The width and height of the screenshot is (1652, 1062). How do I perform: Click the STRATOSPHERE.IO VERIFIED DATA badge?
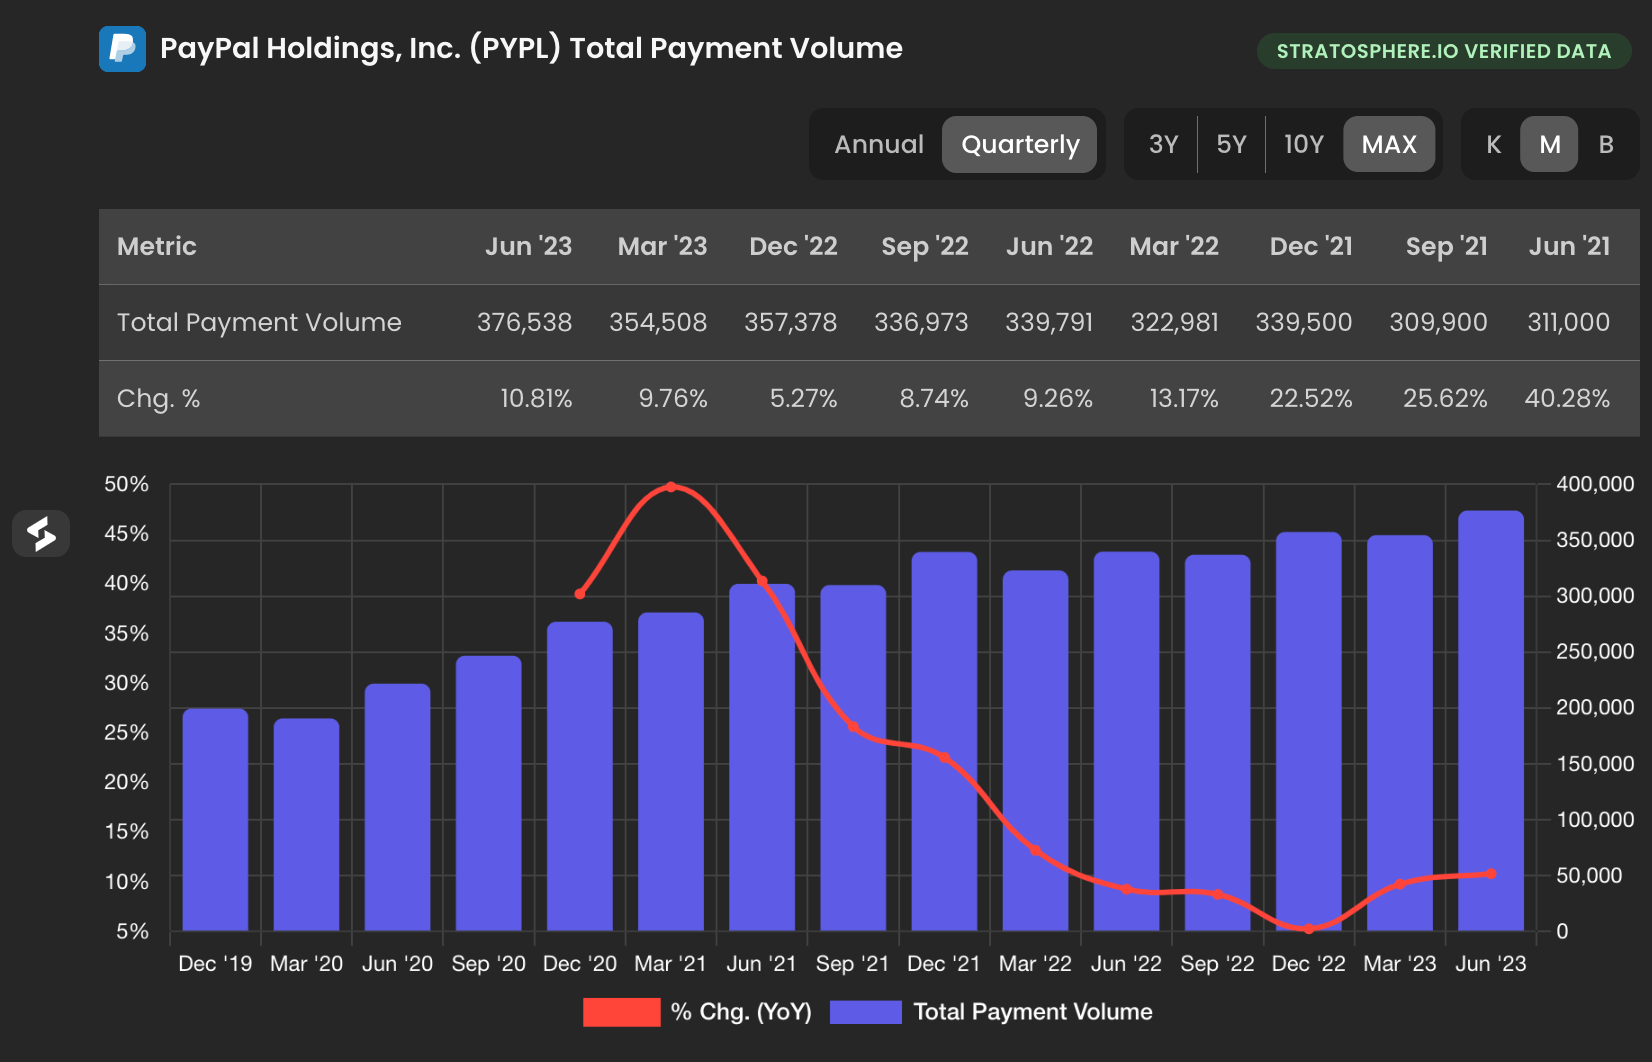tap(1443, 50)
